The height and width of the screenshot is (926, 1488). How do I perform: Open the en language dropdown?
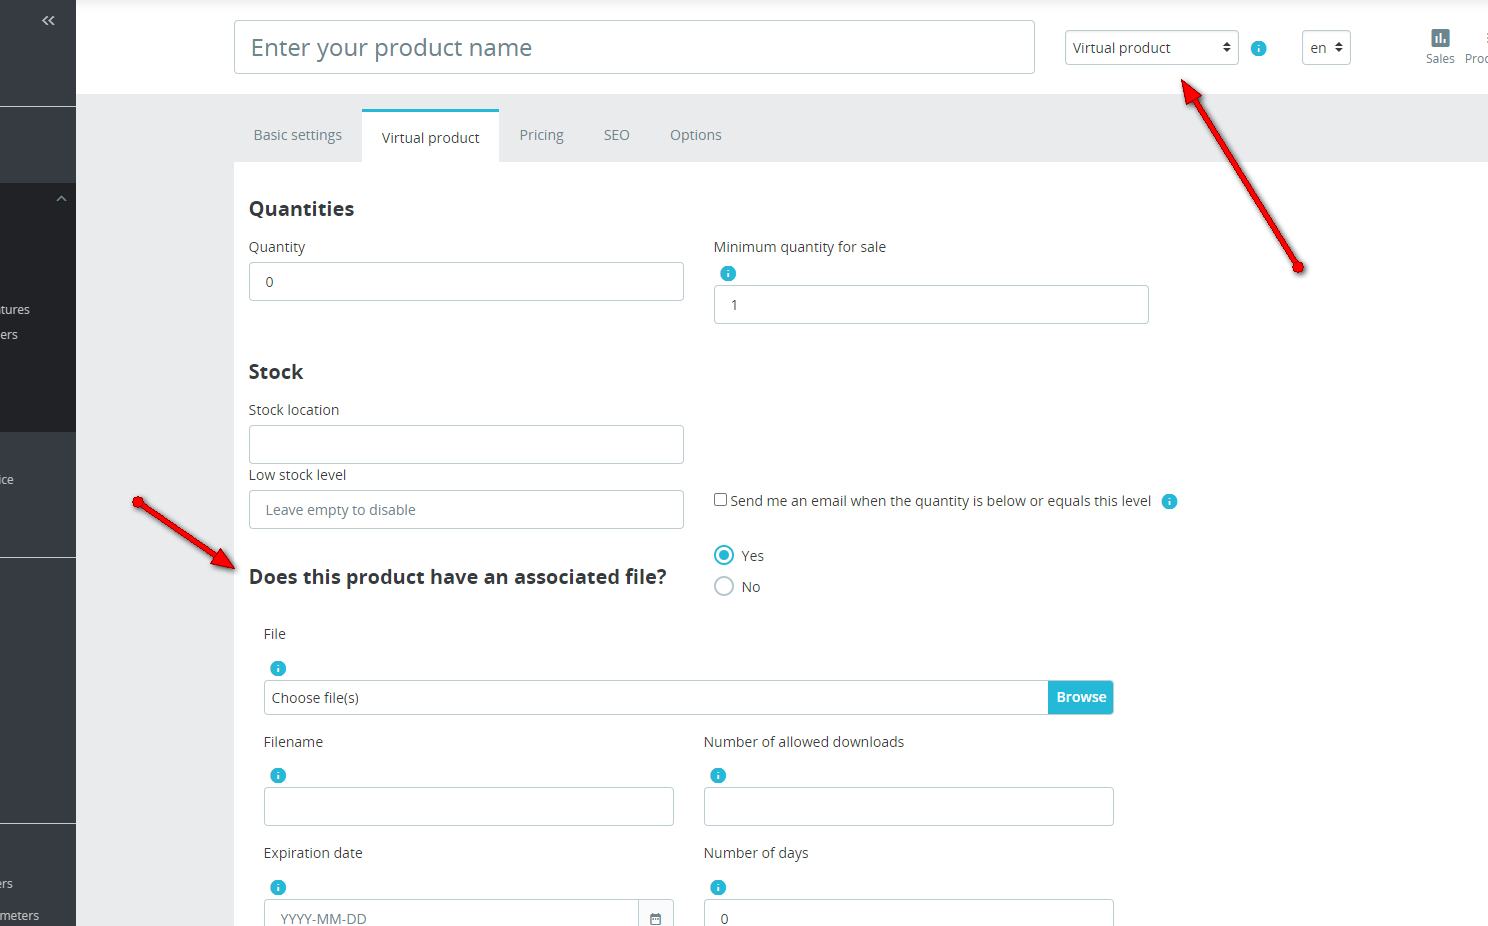click(1326, 48)
